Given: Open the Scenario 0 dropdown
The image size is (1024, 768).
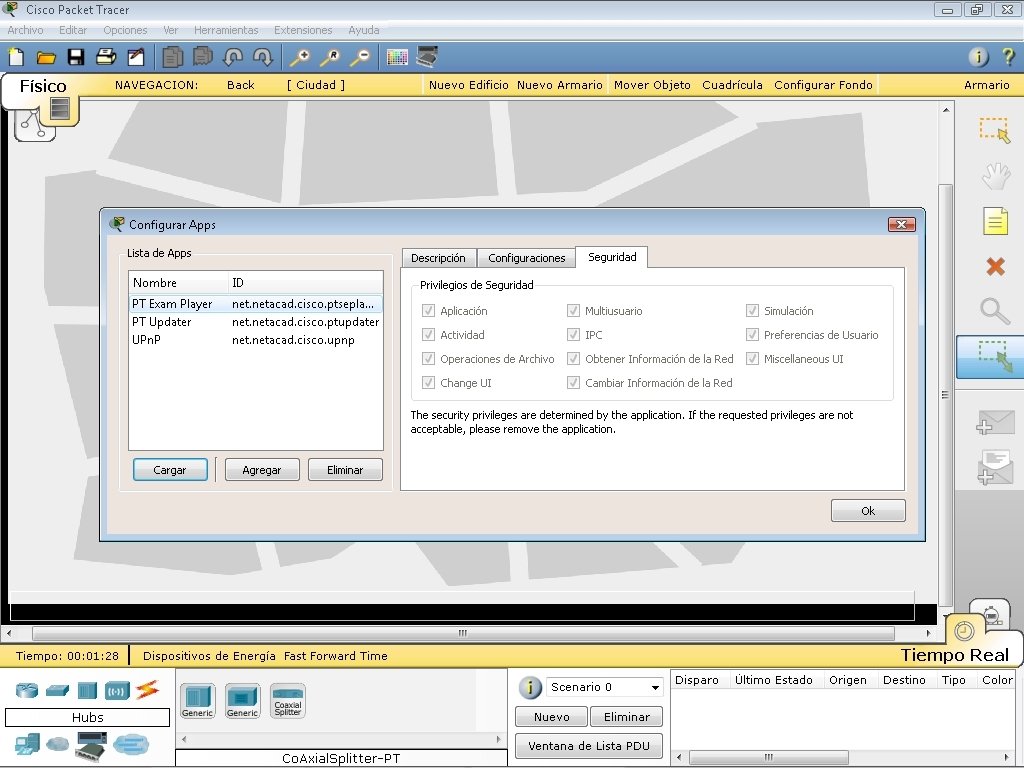Looking at the screenshot, I should (x=604, y=687).
